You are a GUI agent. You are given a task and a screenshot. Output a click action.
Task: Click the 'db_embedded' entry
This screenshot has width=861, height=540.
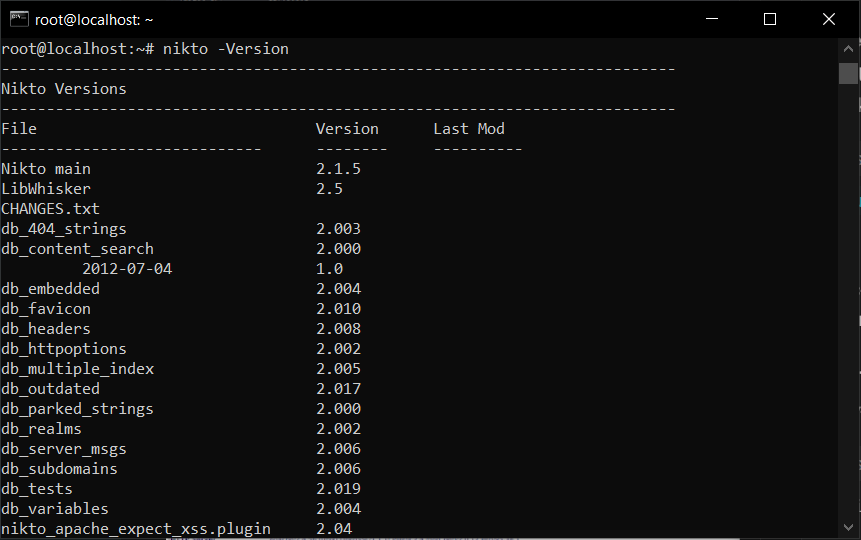(x=51, y=289)
